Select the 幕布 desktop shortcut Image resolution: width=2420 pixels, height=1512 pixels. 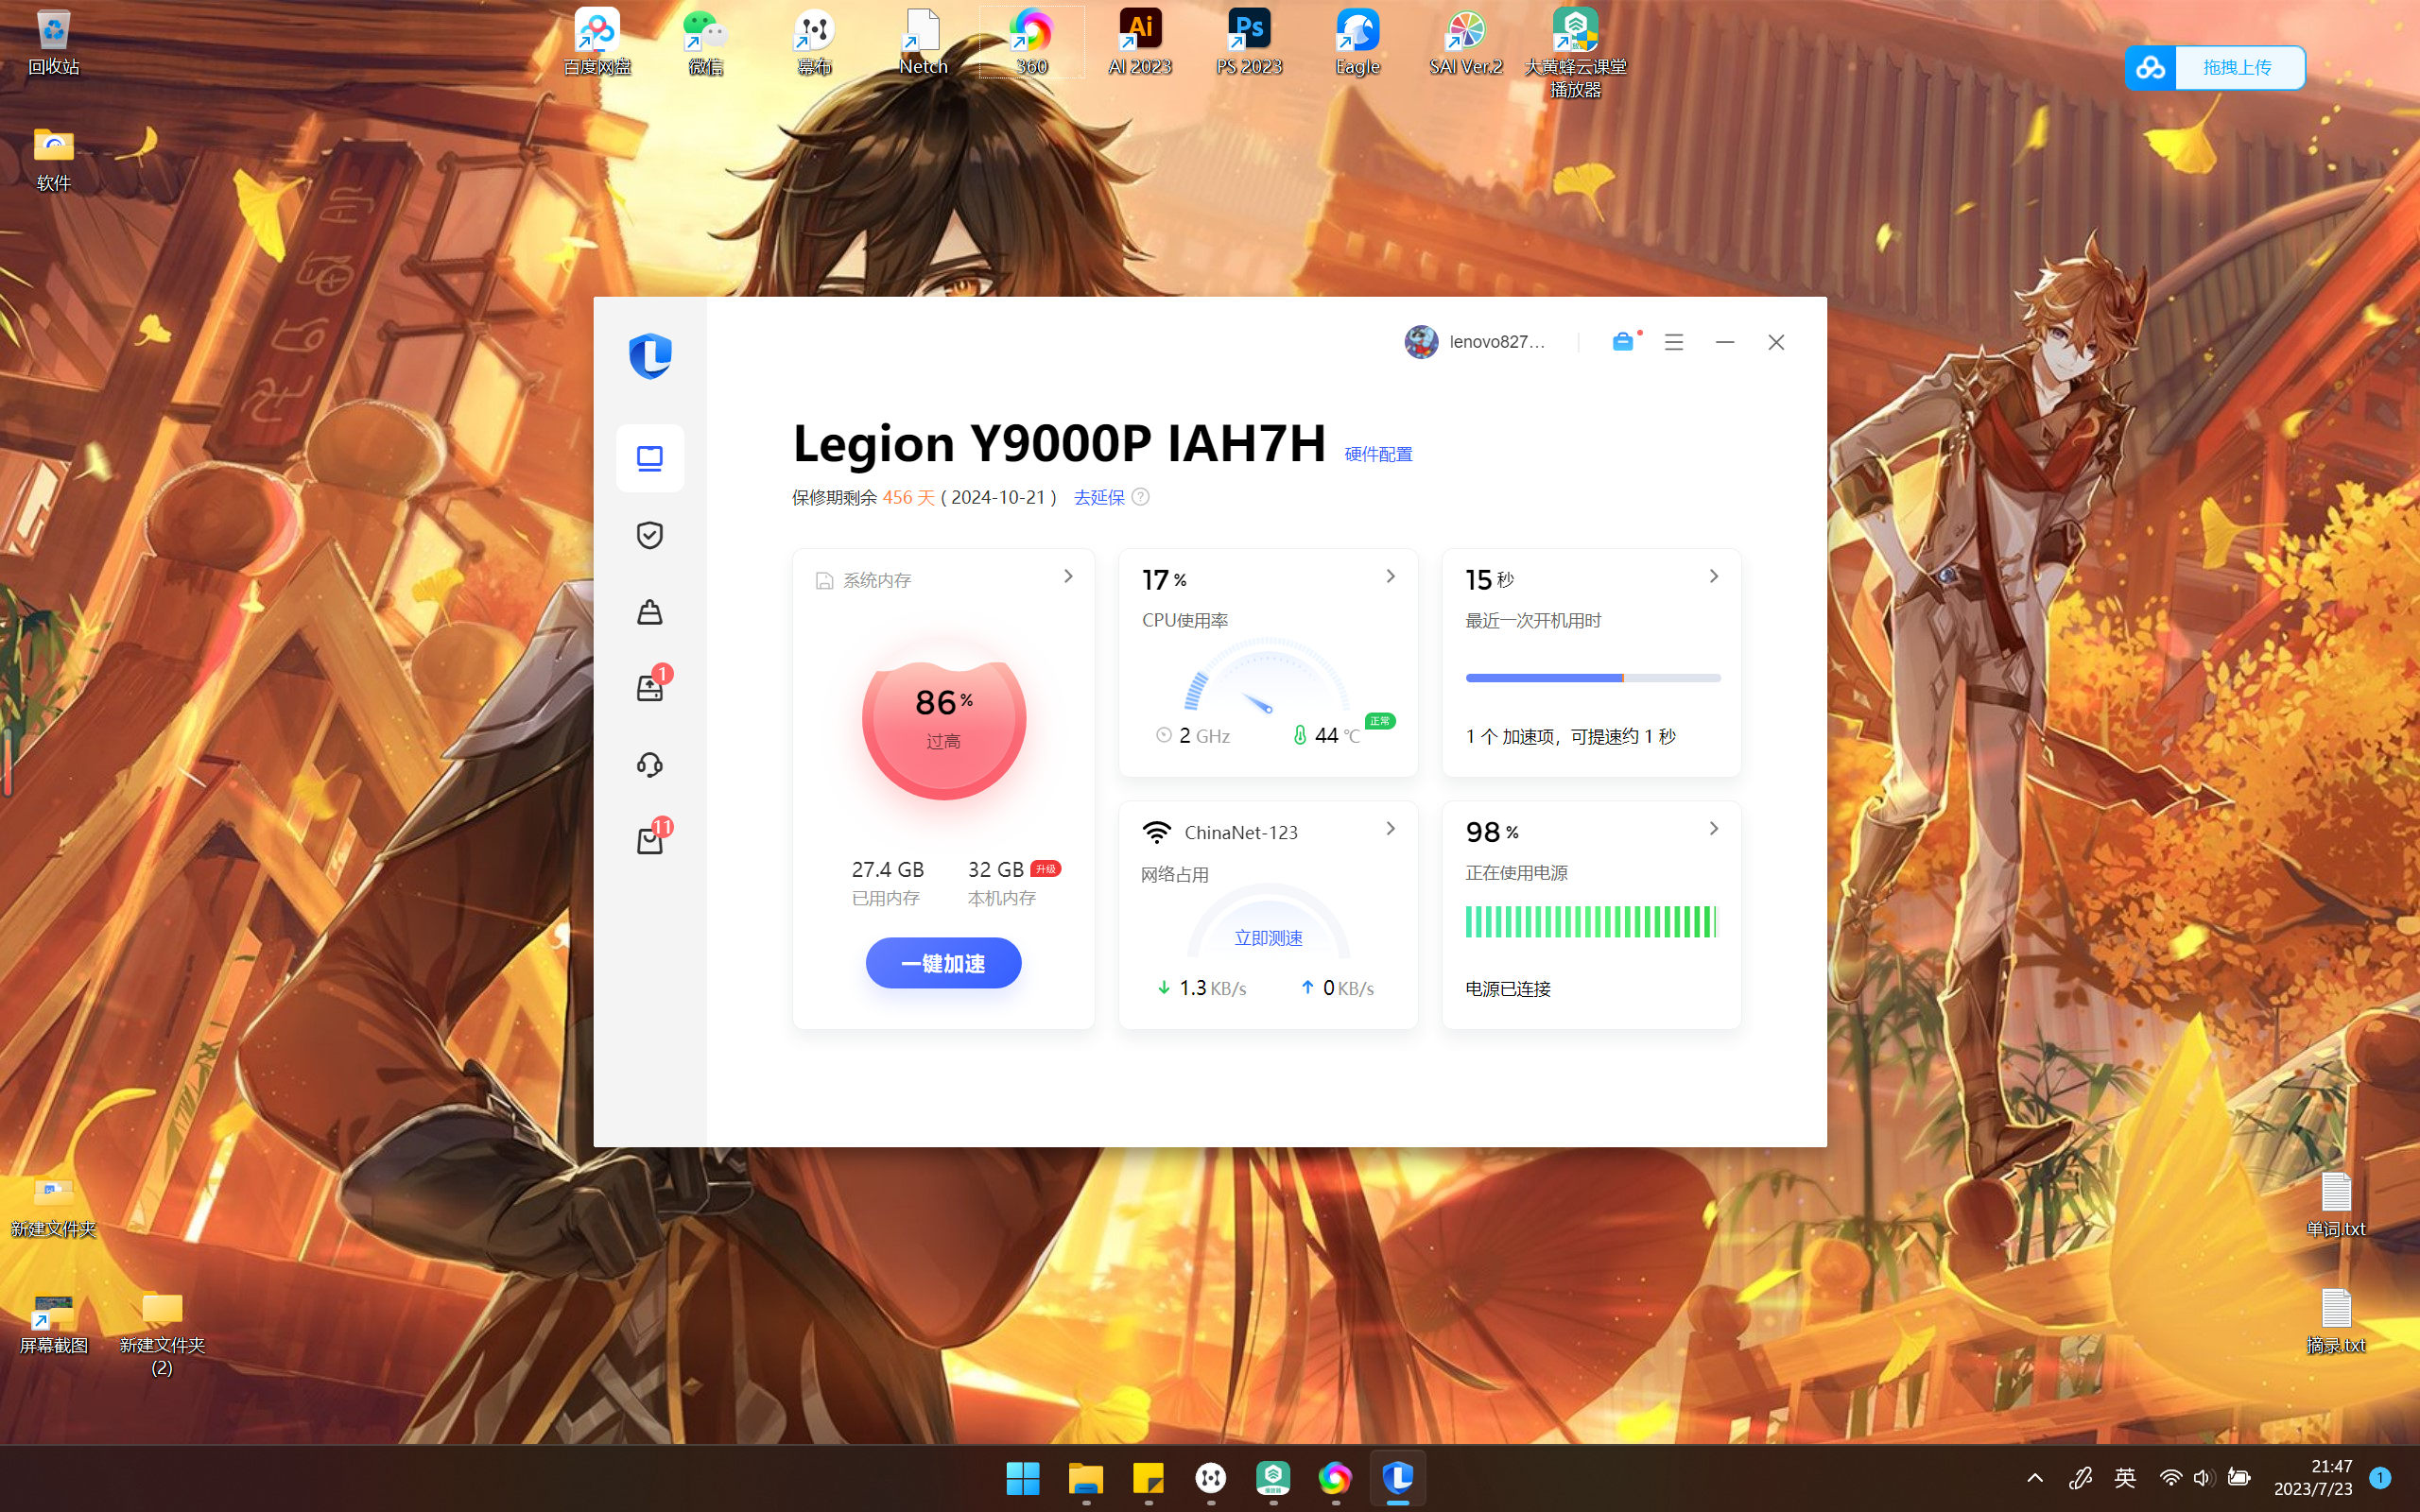coord(814,43)
